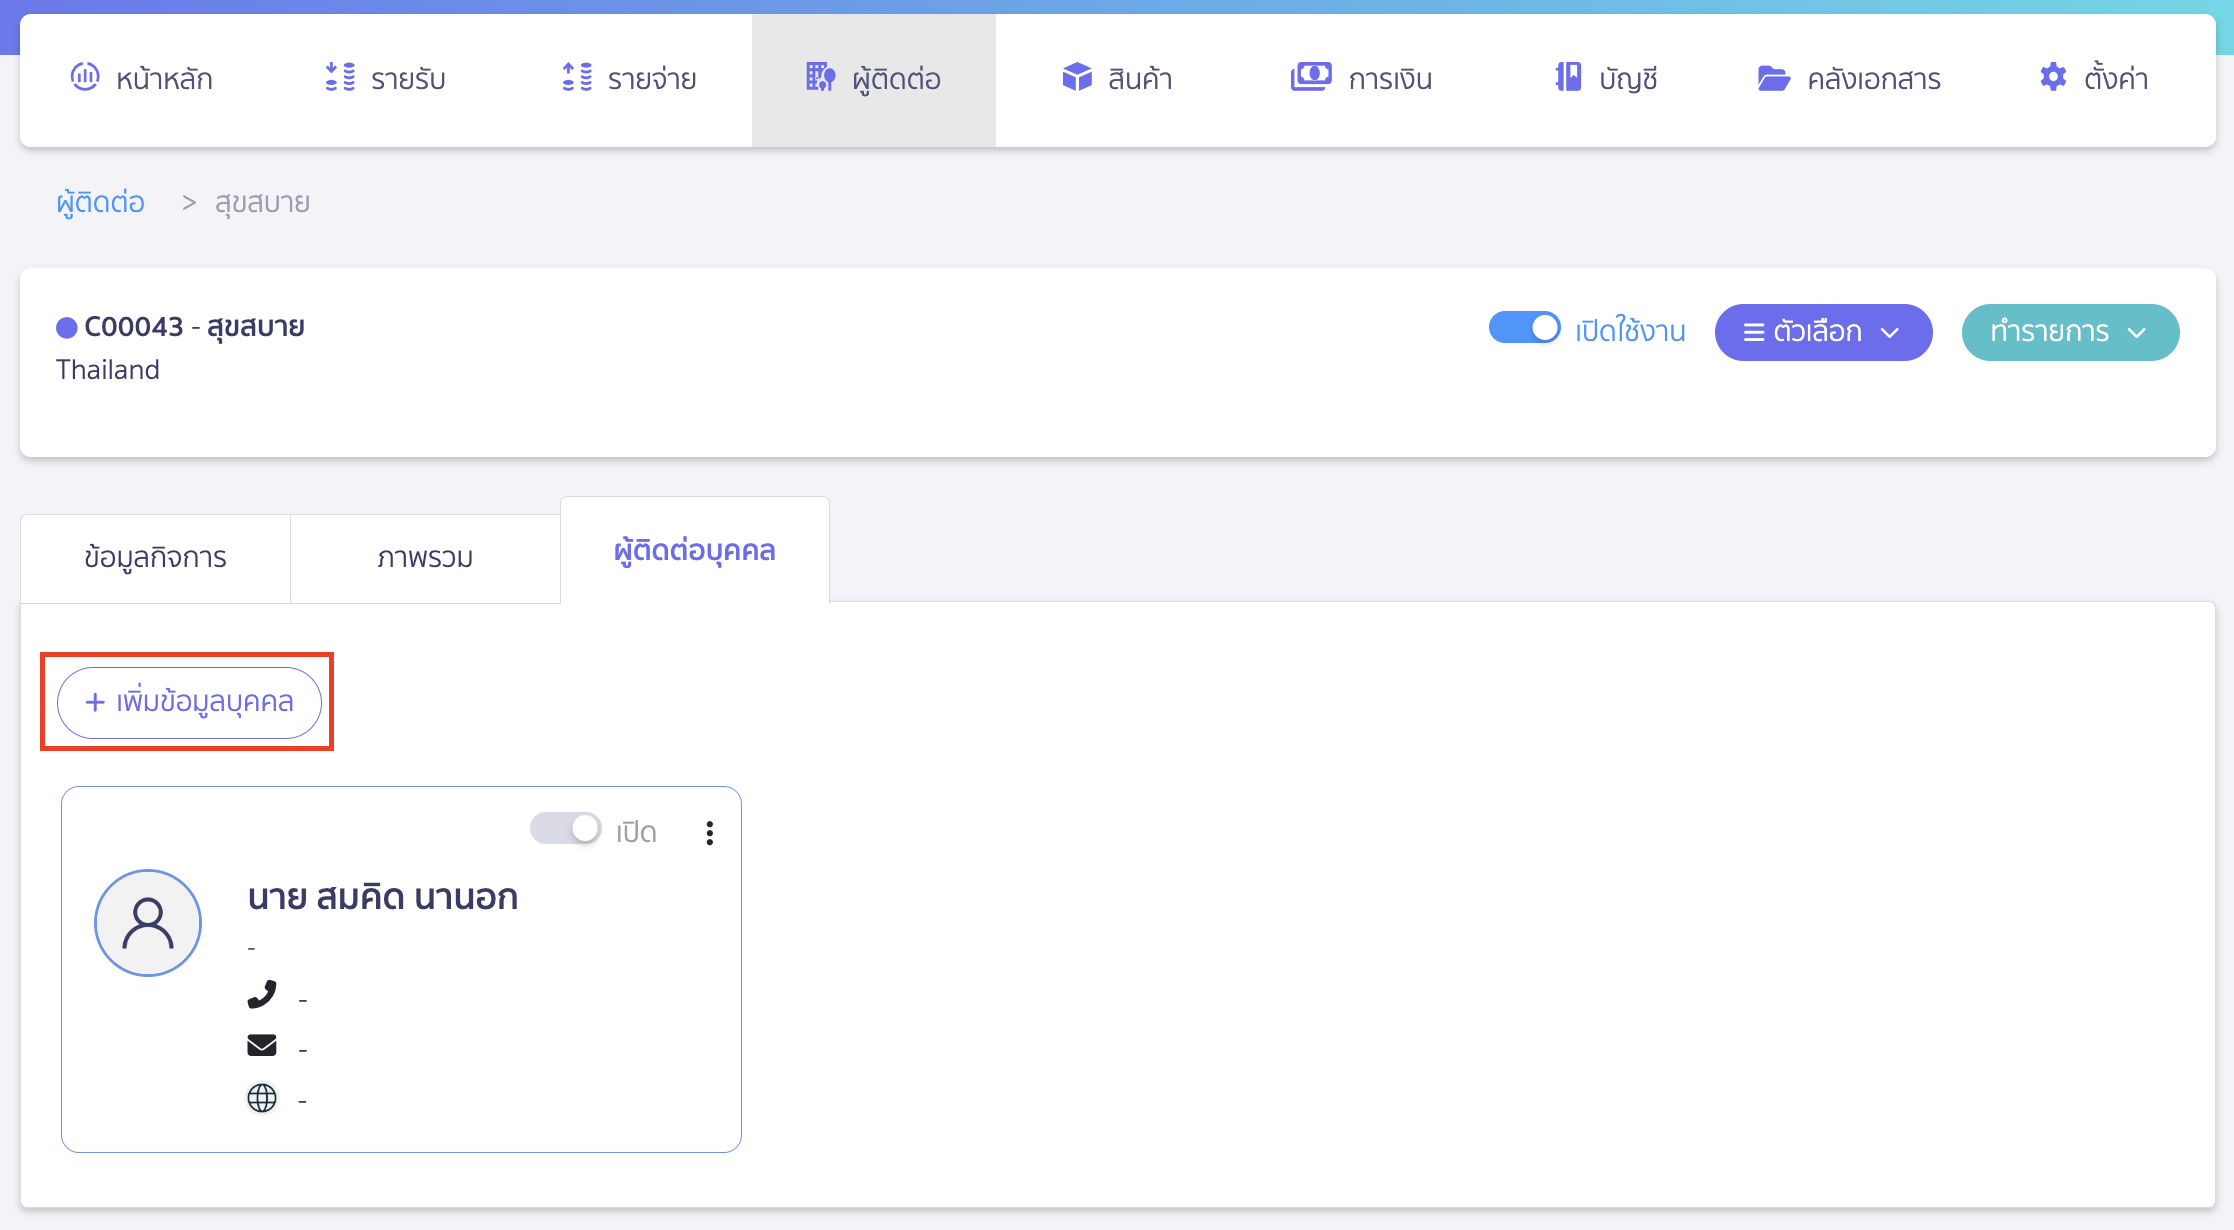Switch to the ข้อมูลกิจการ tab

pyautogui.click(x=155, y=557)
